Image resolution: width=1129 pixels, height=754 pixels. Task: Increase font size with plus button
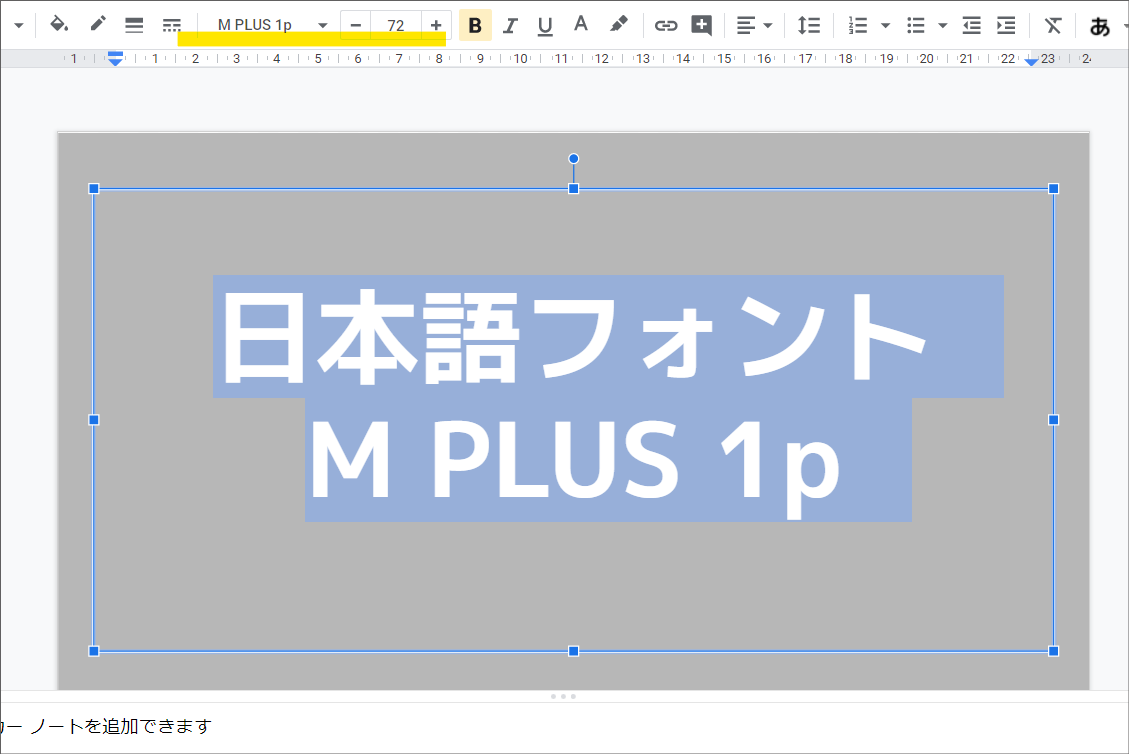point(436,25)
